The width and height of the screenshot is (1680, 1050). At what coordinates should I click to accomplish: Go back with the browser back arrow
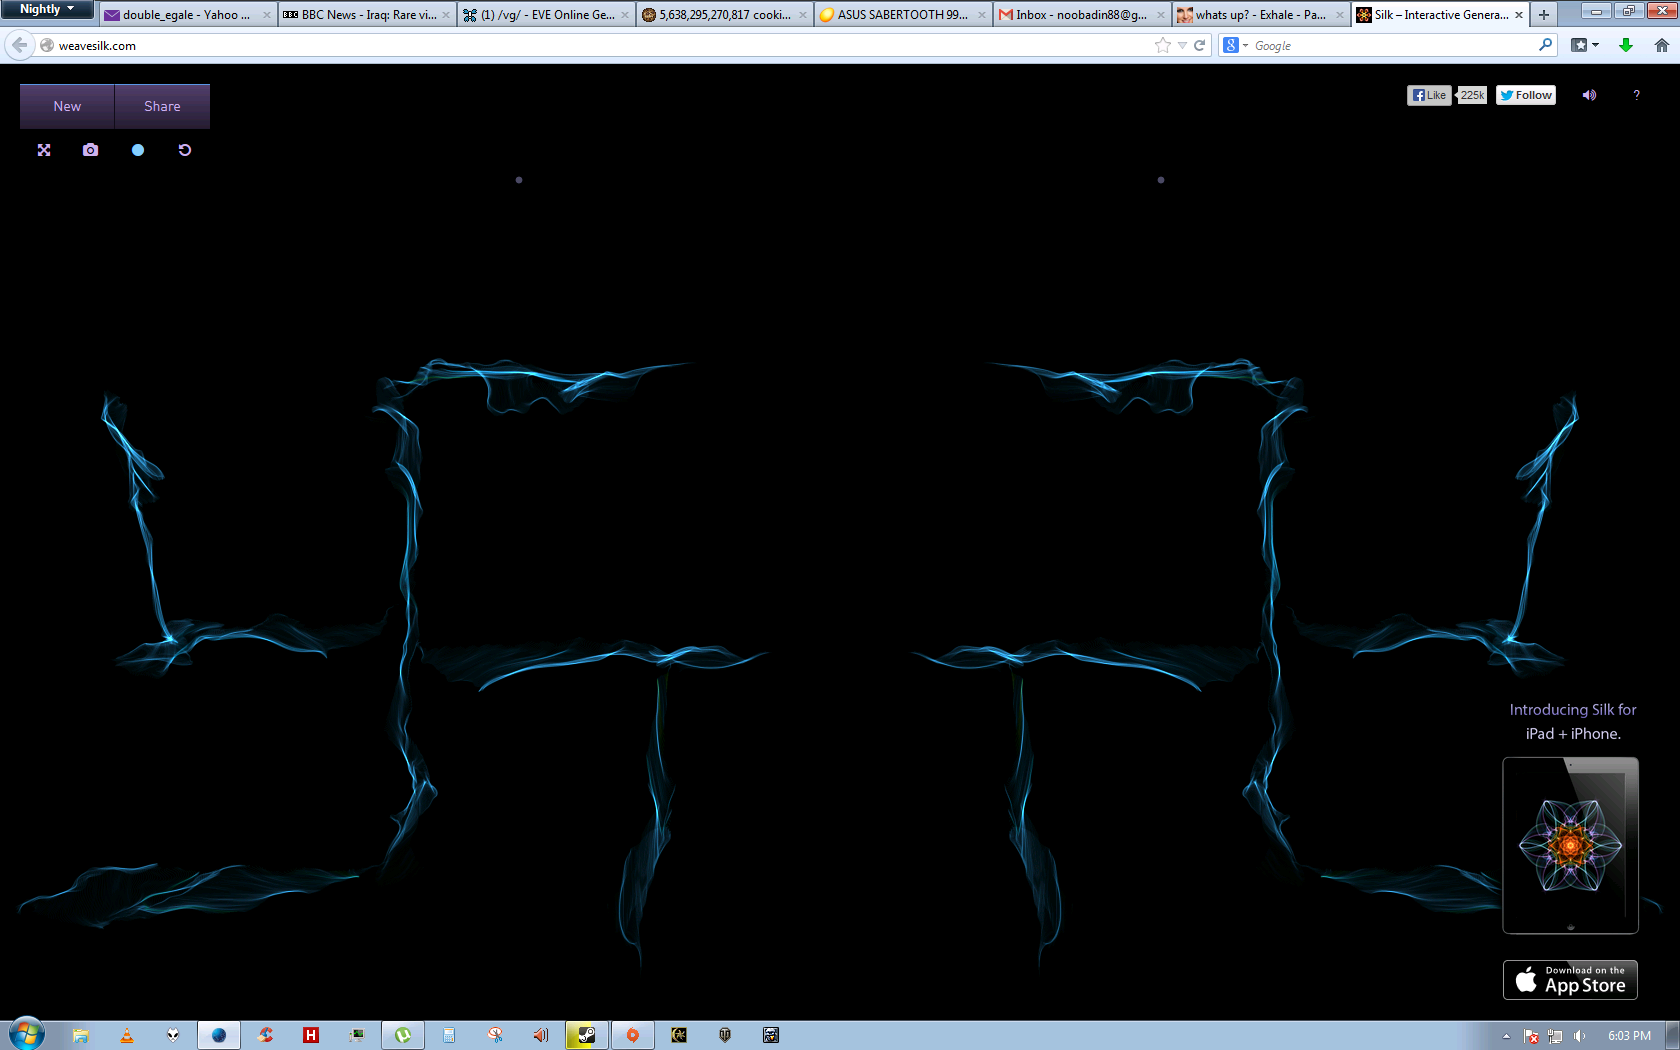click(19, 45)
